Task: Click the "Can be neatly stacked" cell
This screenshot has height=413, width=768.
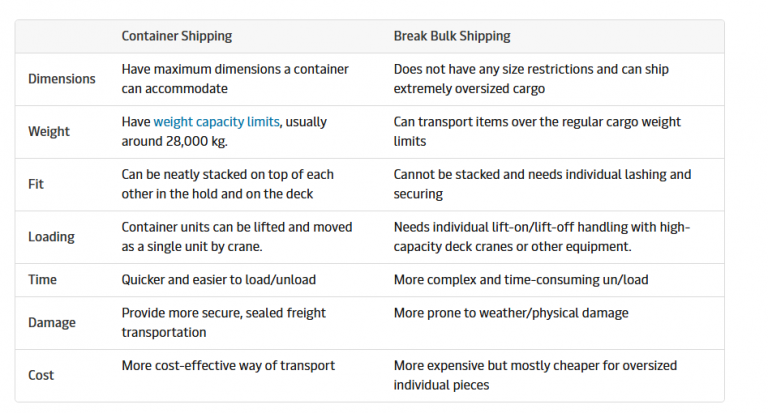Action: [x=228, y=183]
